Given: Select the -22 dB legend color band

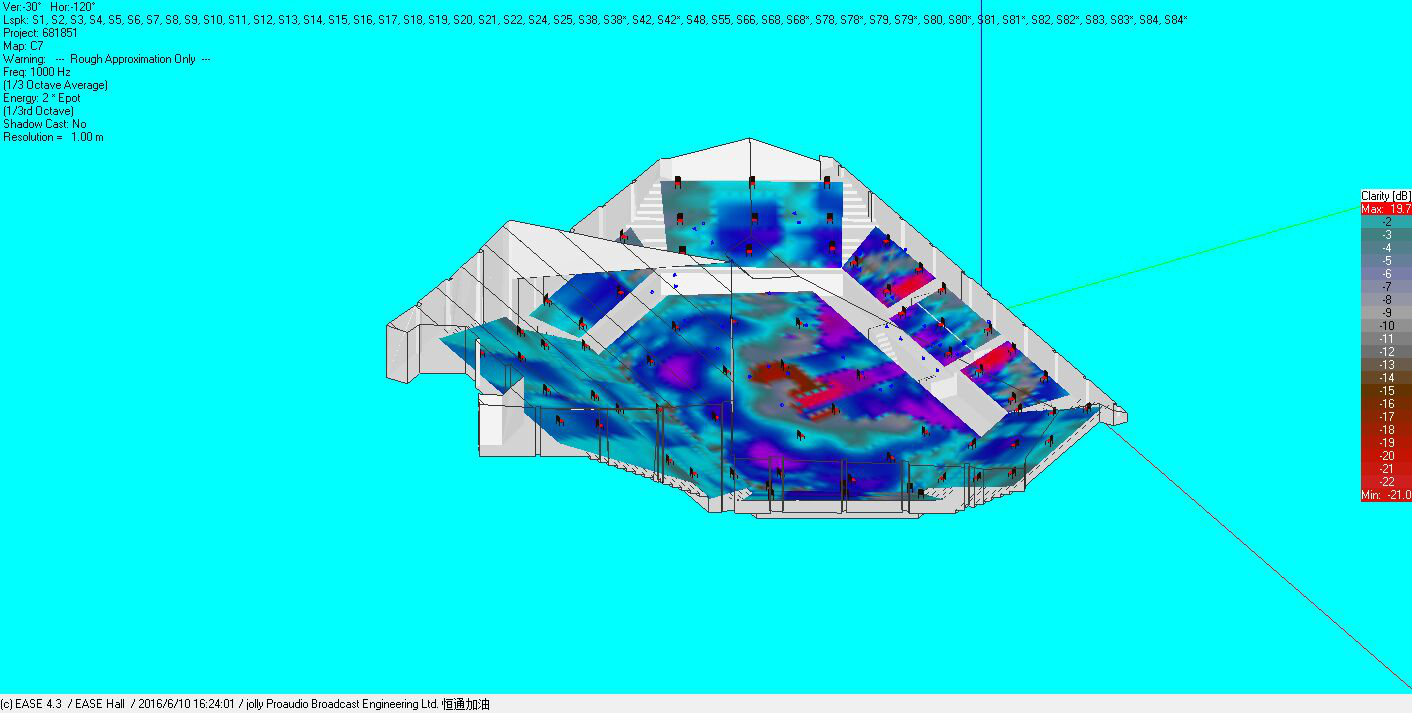Looking at the screenshot, I should (x=1386, y=482).
